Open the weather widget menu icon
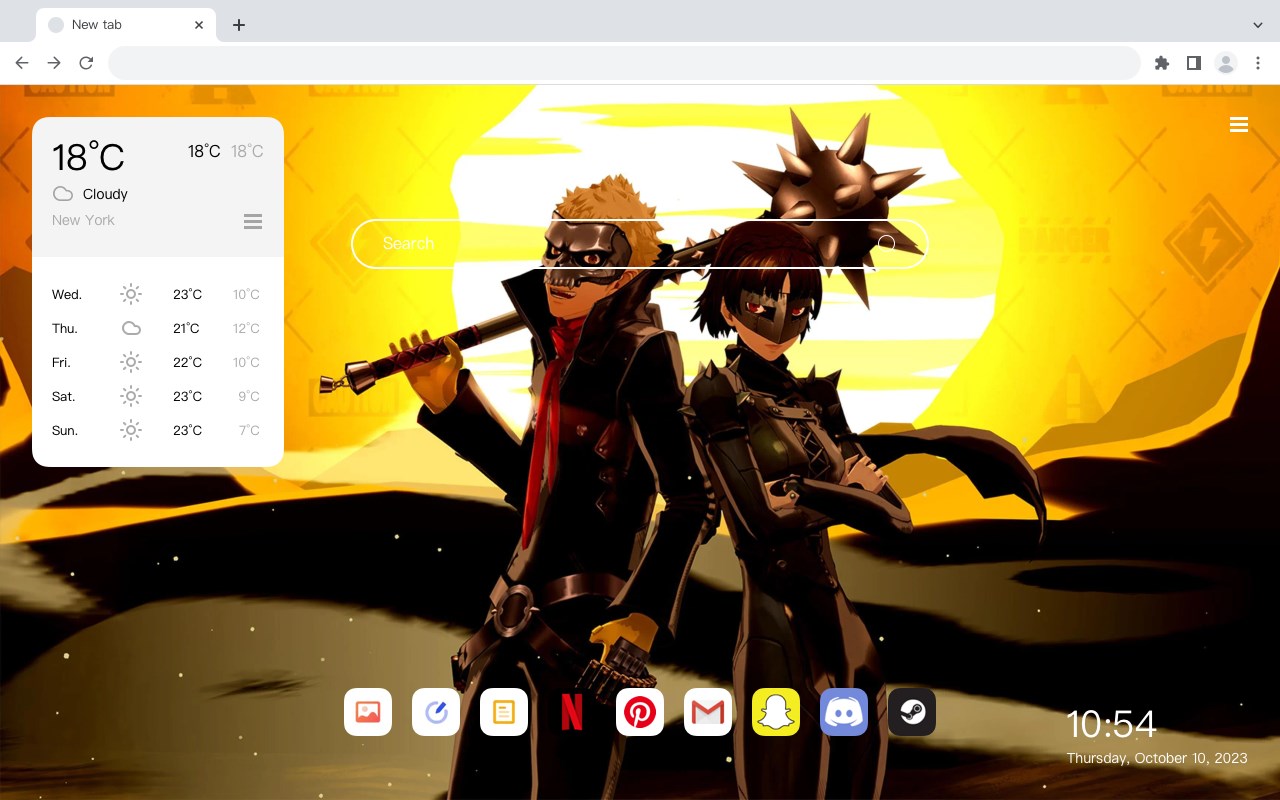1280x800 pixels. (253, 221)
